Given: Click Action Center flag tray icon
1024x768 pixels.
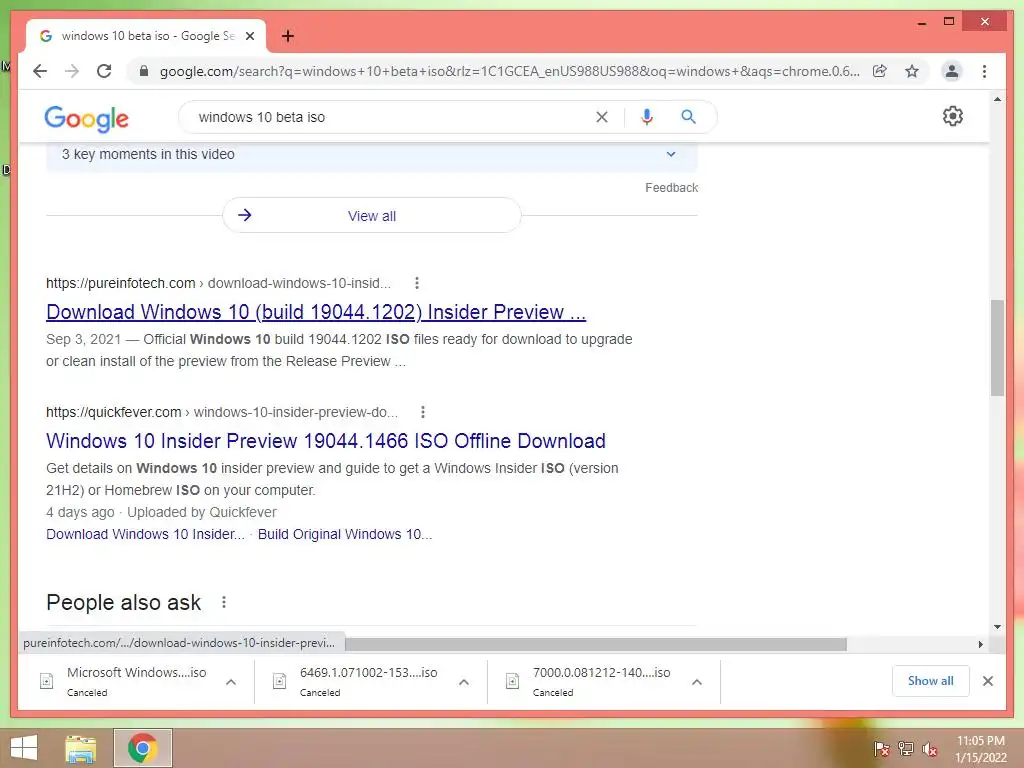Looking at the screenshot, I should click(881, 749).
